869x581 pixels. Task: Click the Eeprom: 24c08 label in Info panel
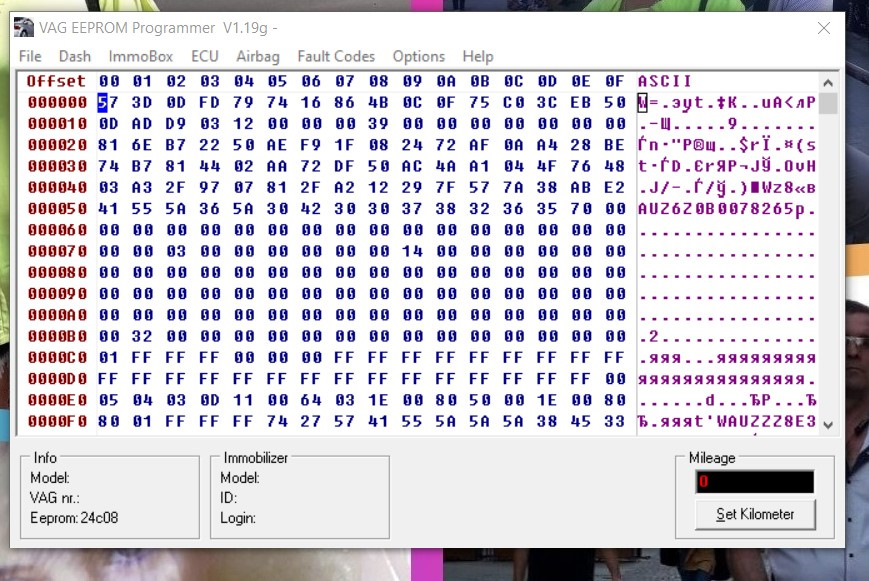[x=72, y=518]
